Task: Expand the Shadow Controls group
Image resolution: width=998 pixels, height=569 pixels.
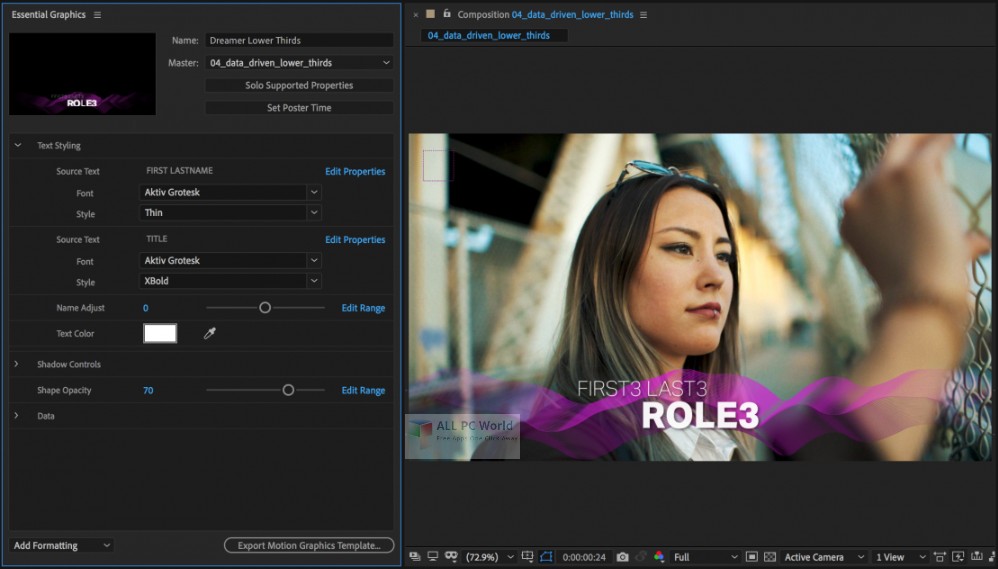Action: tap(16, 364)
